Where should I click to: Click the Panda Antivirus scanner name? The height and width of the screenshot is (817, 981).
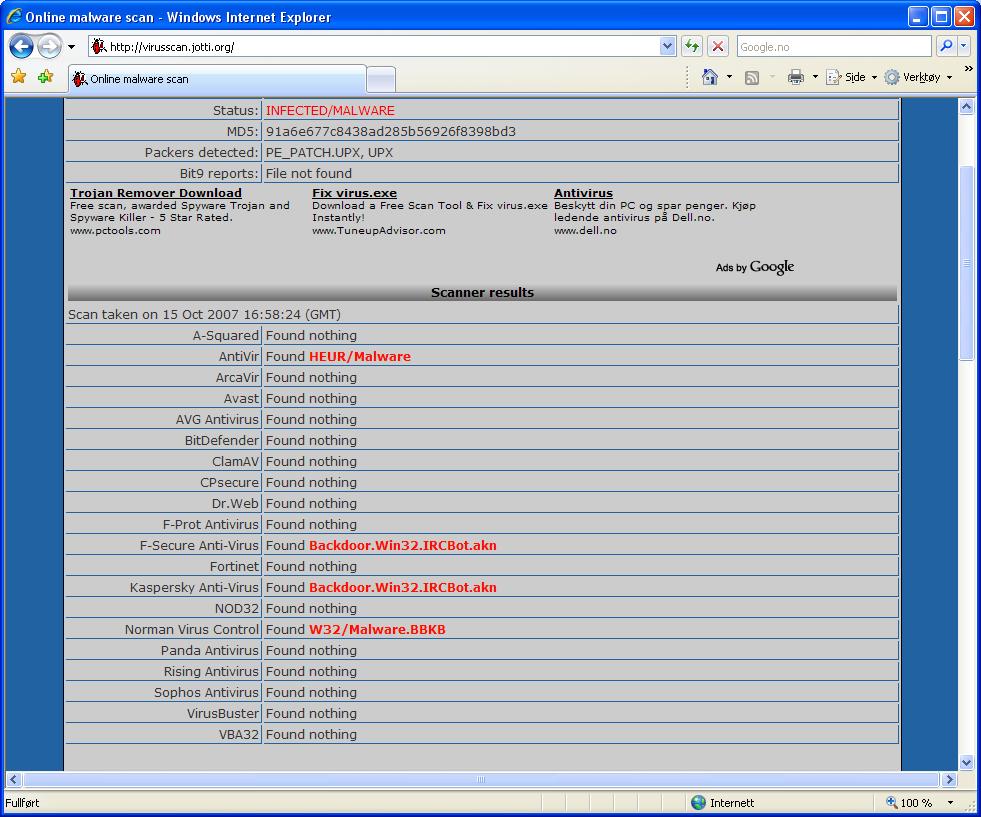coord(210,651)
